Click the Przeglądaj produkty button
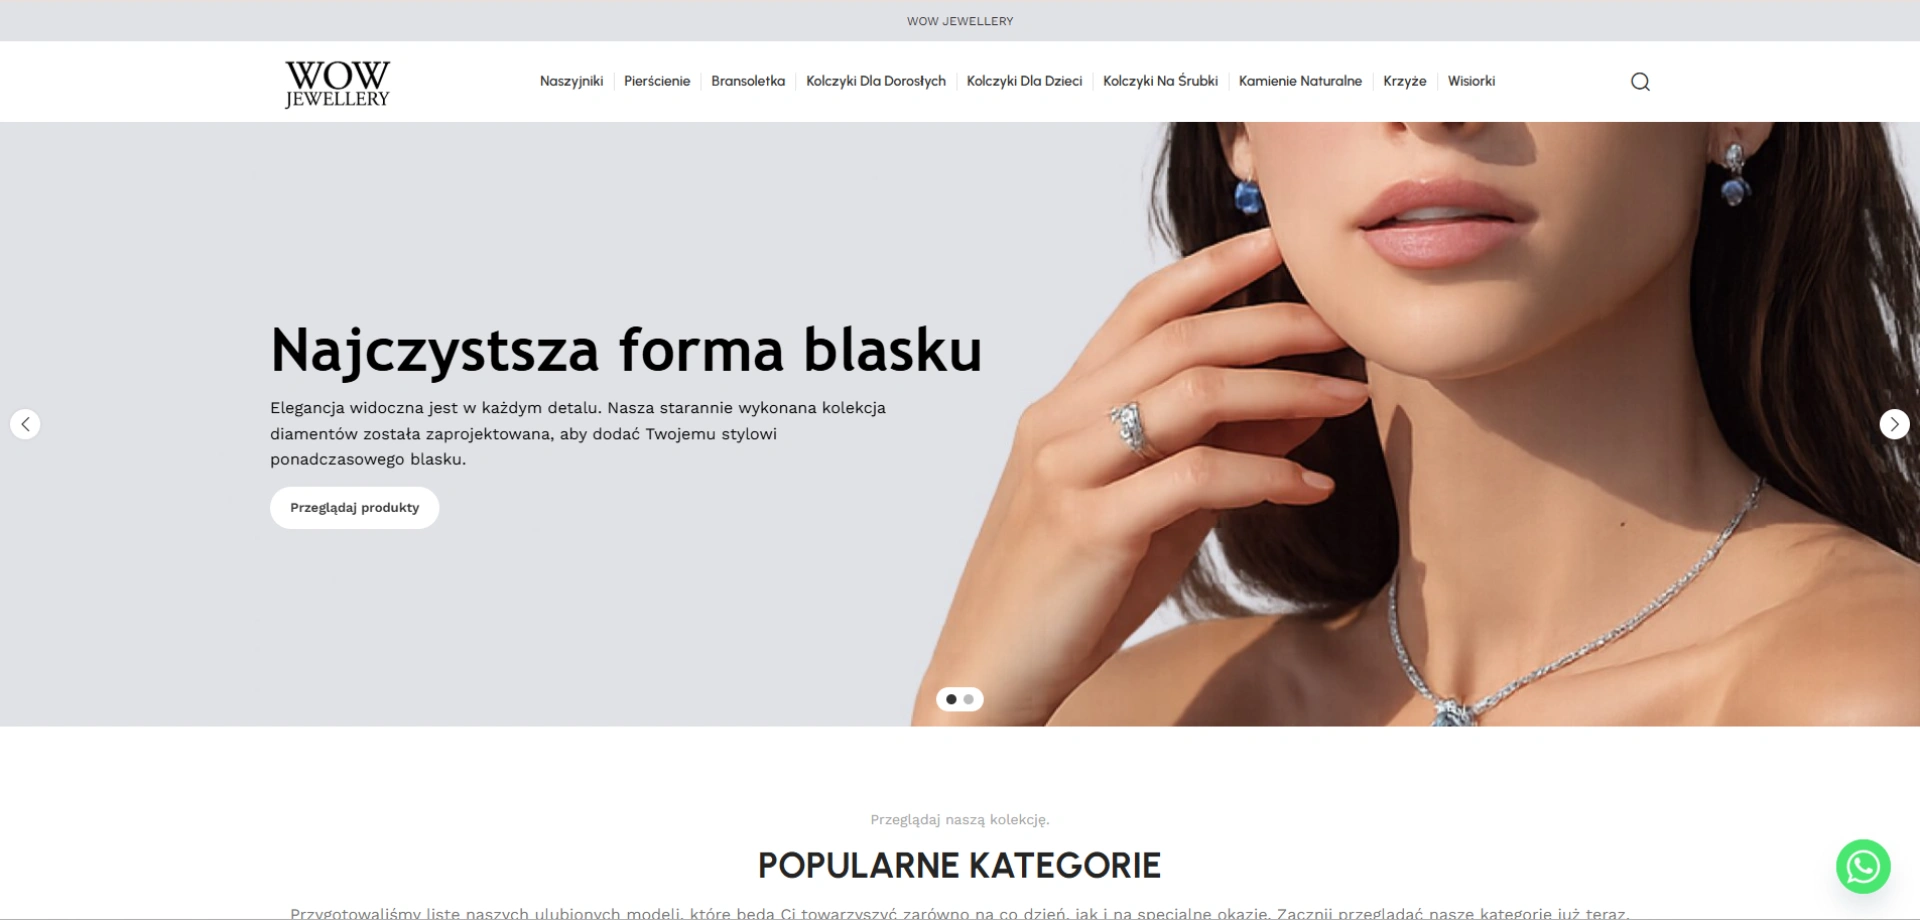Image resolution: width=1920 pixels, height=920 pixels. [x=354, y=508]
